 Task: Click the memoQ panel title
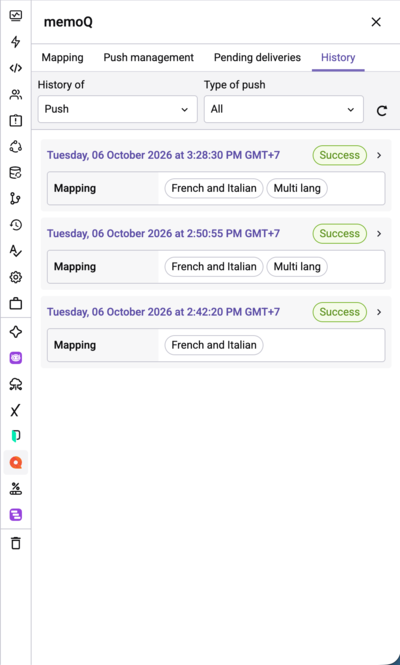coord(68,22)
